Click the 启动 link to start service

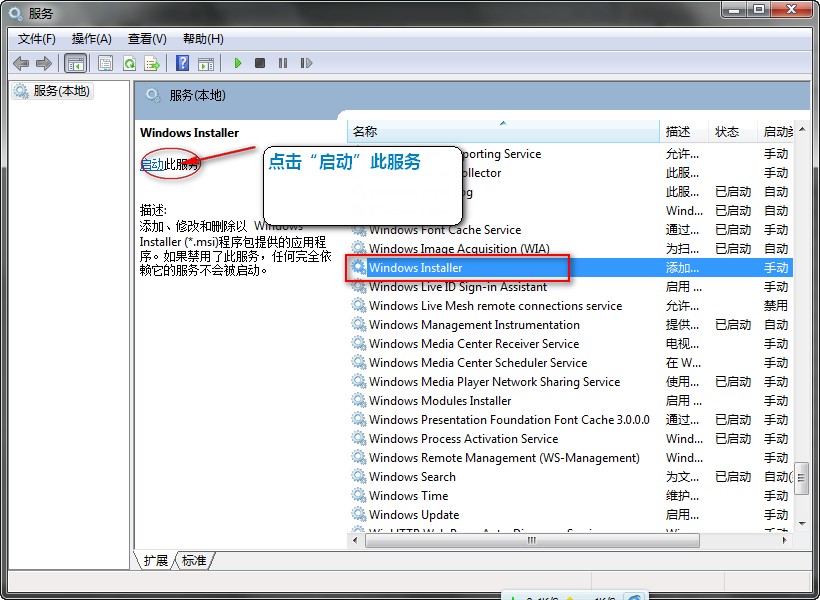[x=152, y=164]
